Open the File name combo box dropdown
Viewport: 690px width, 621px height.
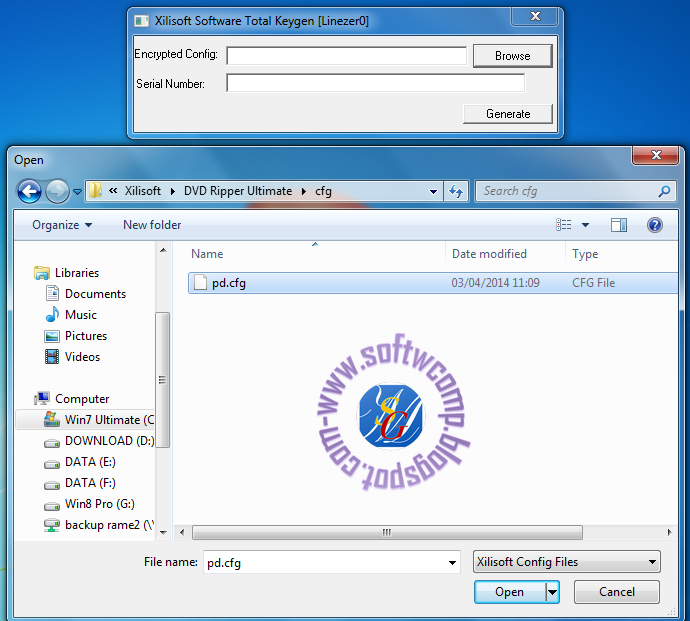tap(452, 563)
